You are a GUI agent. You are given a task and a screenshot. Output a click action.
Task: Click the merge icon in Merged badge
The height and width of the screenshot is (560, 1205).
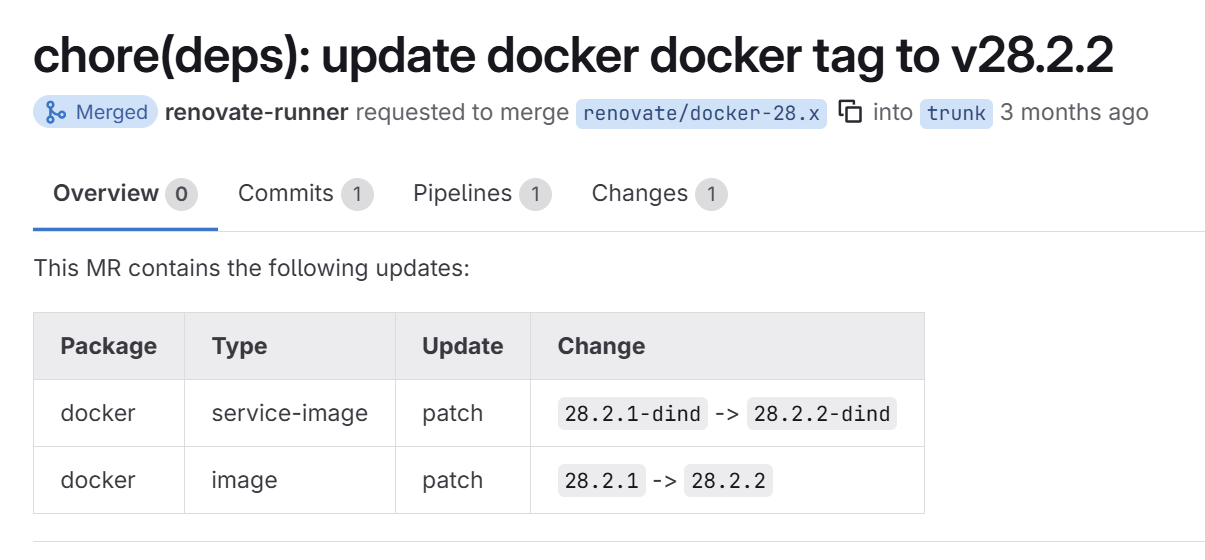point(56,112)
